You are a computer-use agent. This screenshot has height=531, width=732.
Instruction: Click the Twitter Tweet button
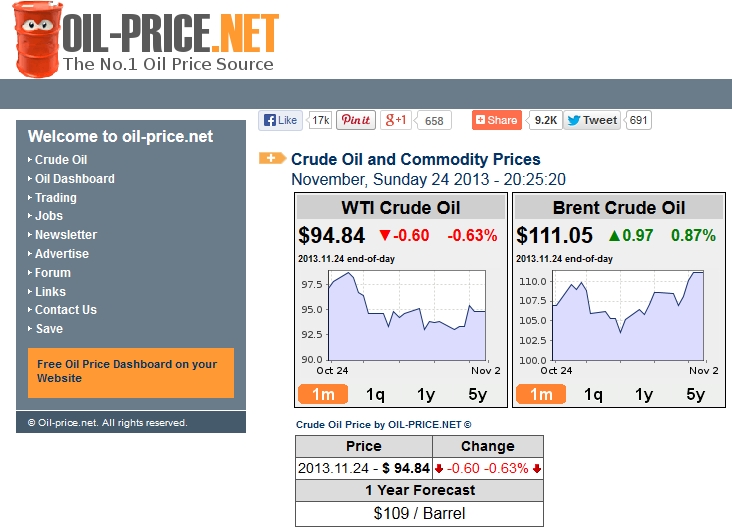[x=592, y=120]
